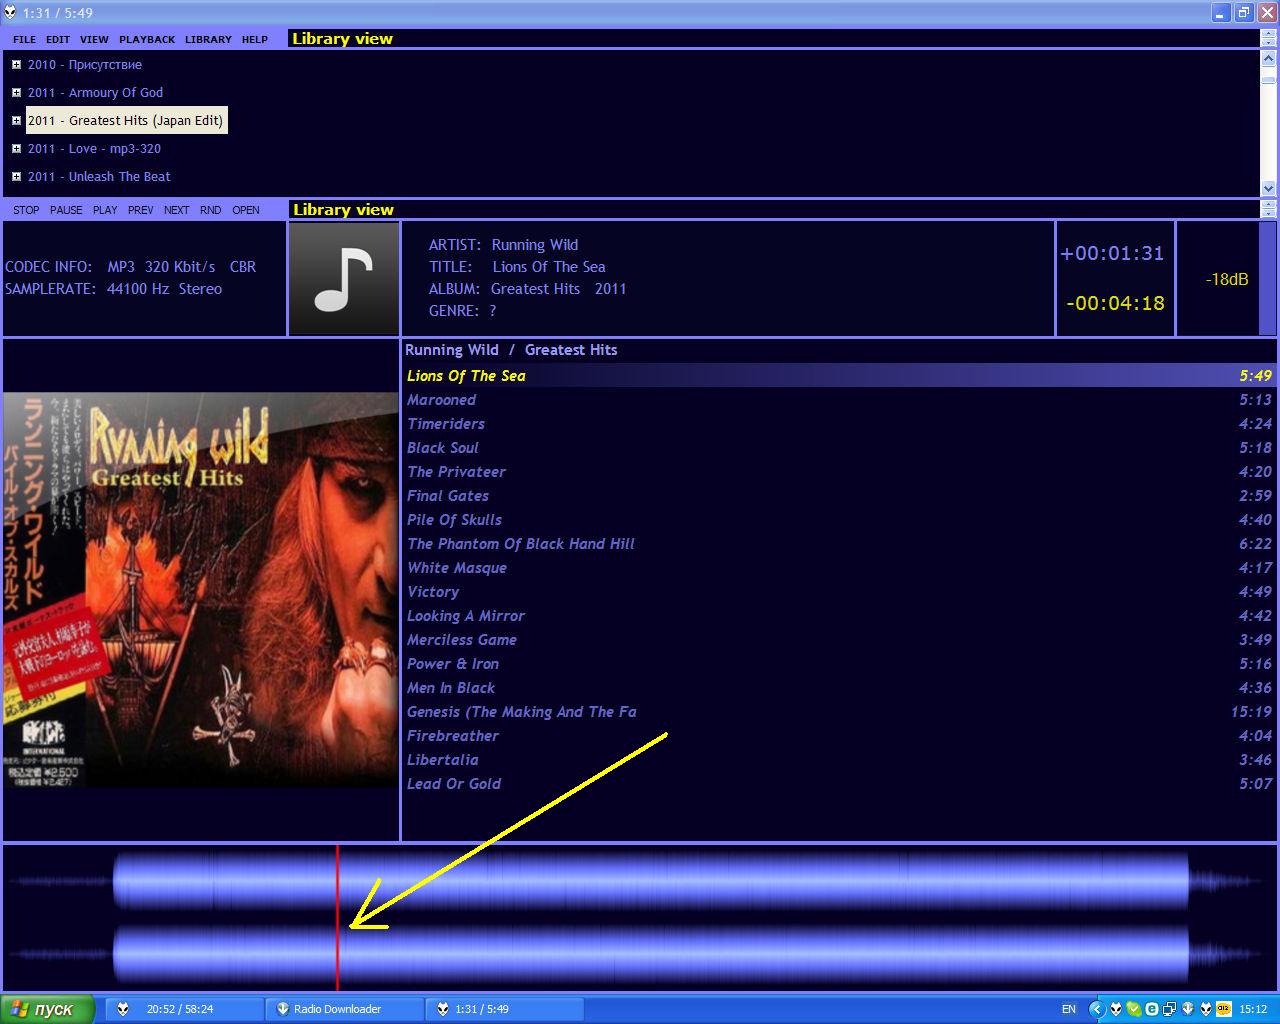Show hidden tray icons with the arrow
Image resolution: width=1280 pixels, height=1024 pixels.
[1097, 1009]
